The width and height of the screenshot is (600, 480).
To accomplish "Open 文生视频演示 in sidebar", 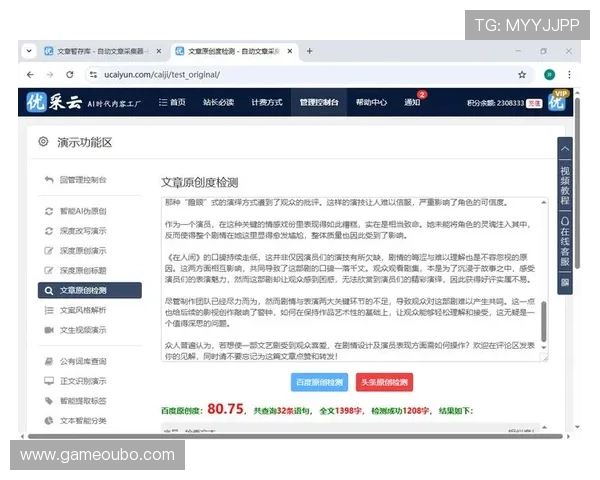I will coord(75,330).
